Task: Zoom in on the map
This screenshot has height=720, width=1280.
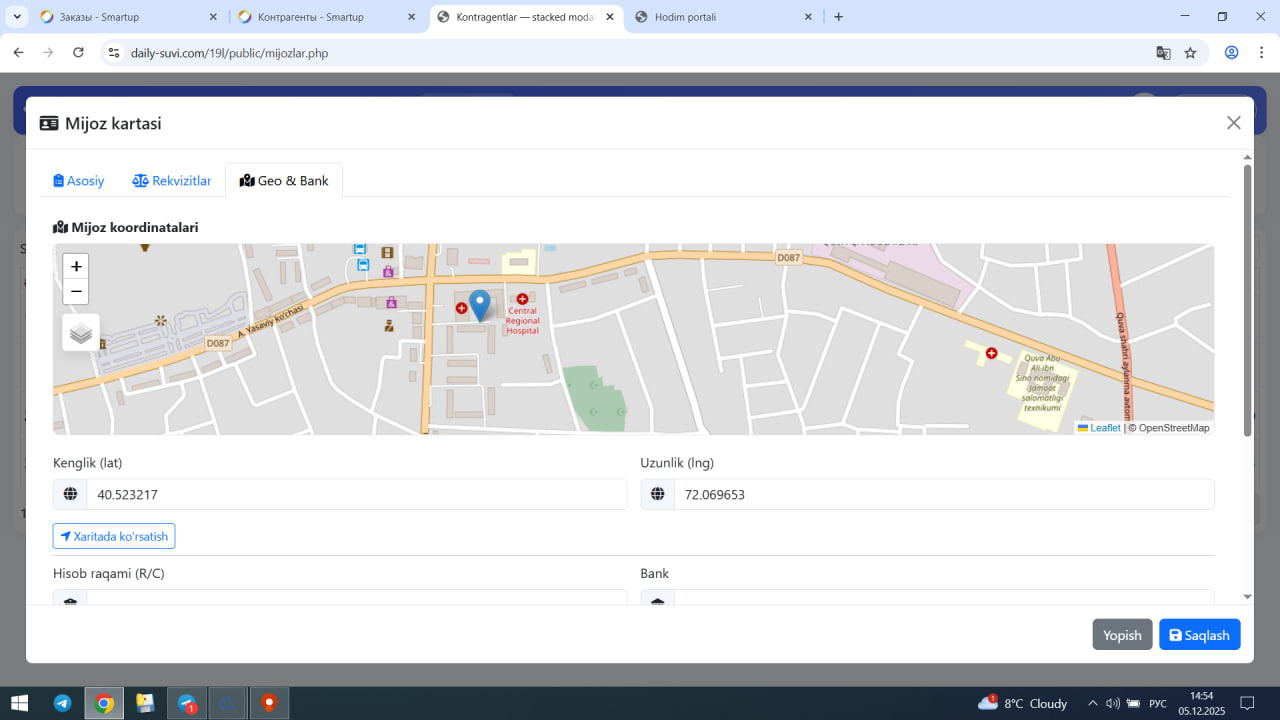Action: [x=76, y=267]
